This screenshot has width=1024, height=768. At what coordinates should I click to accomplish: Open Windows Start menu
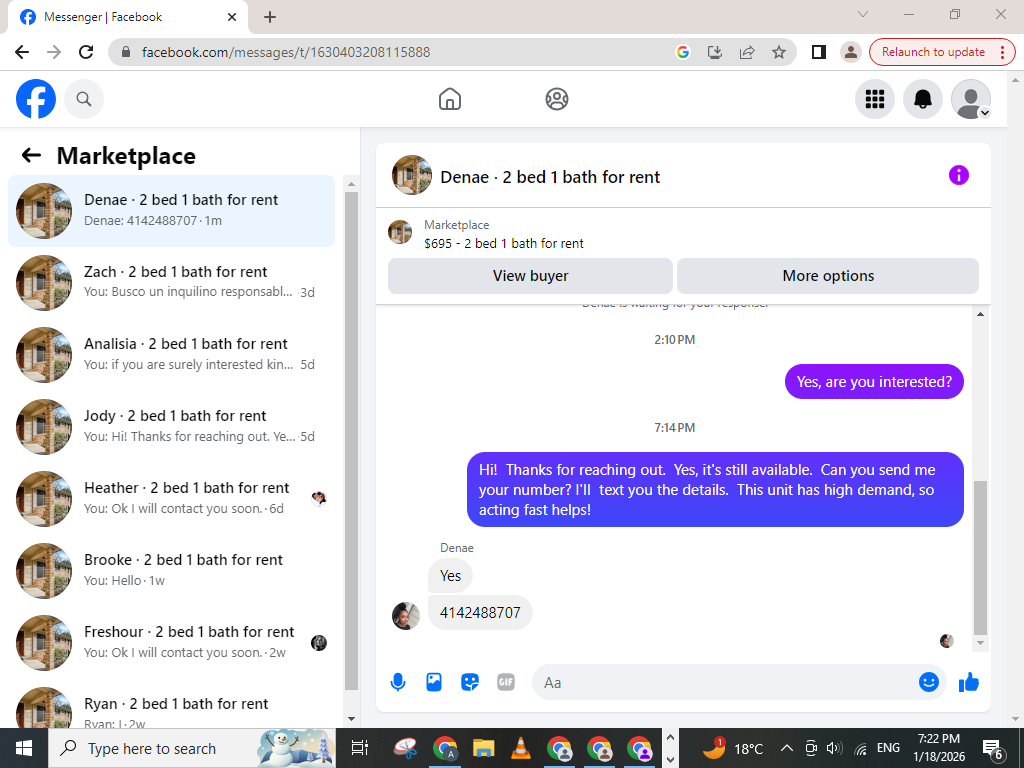coord(24,748)
